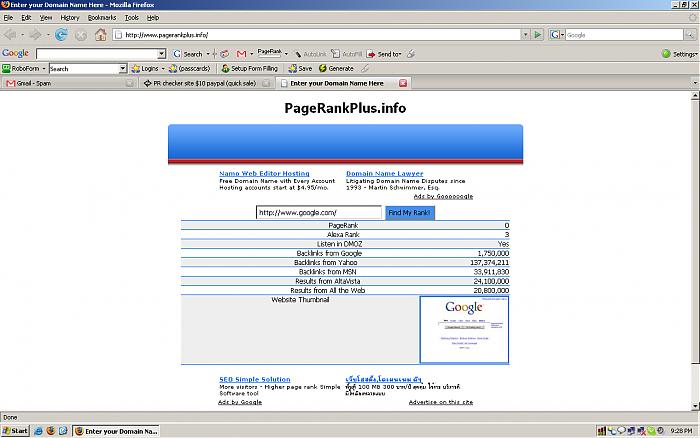
Task: Open the Namo Web Editor Hosting link
Action: 264,173
